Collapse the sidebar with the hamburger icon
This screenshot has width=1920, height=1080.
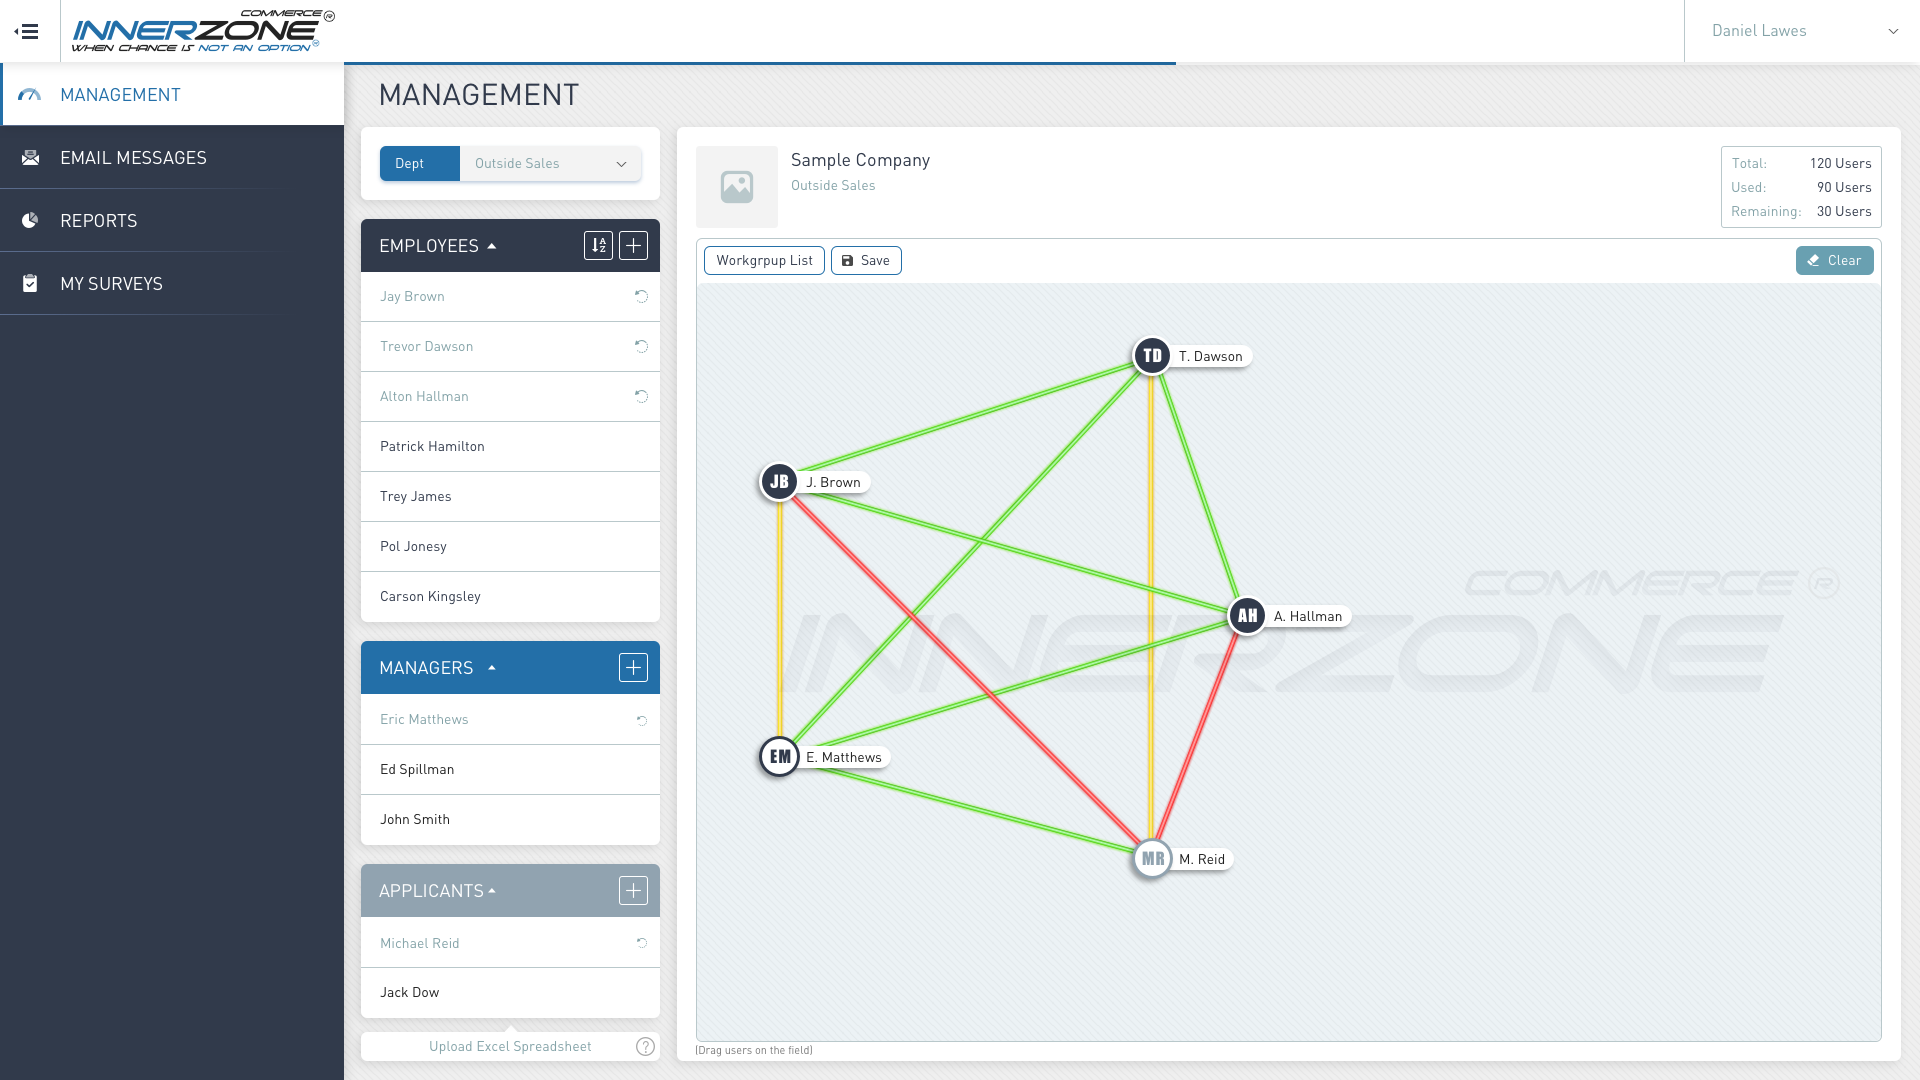pos(27,31)
